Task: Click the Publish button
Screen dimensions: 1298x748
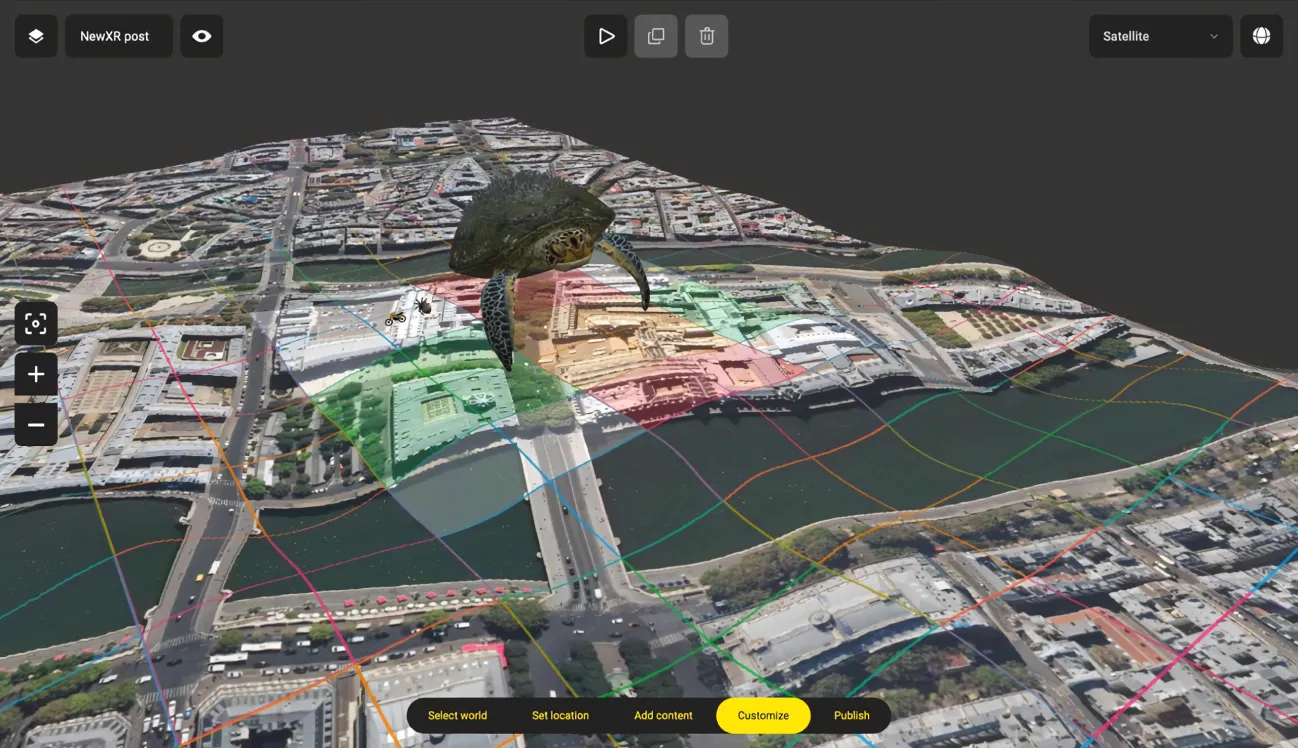Action: tap(851, 715)
